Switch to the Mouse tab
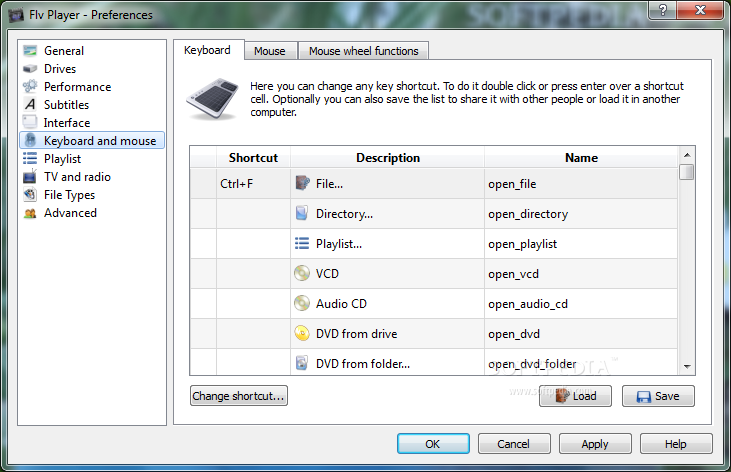 point(270,51)
